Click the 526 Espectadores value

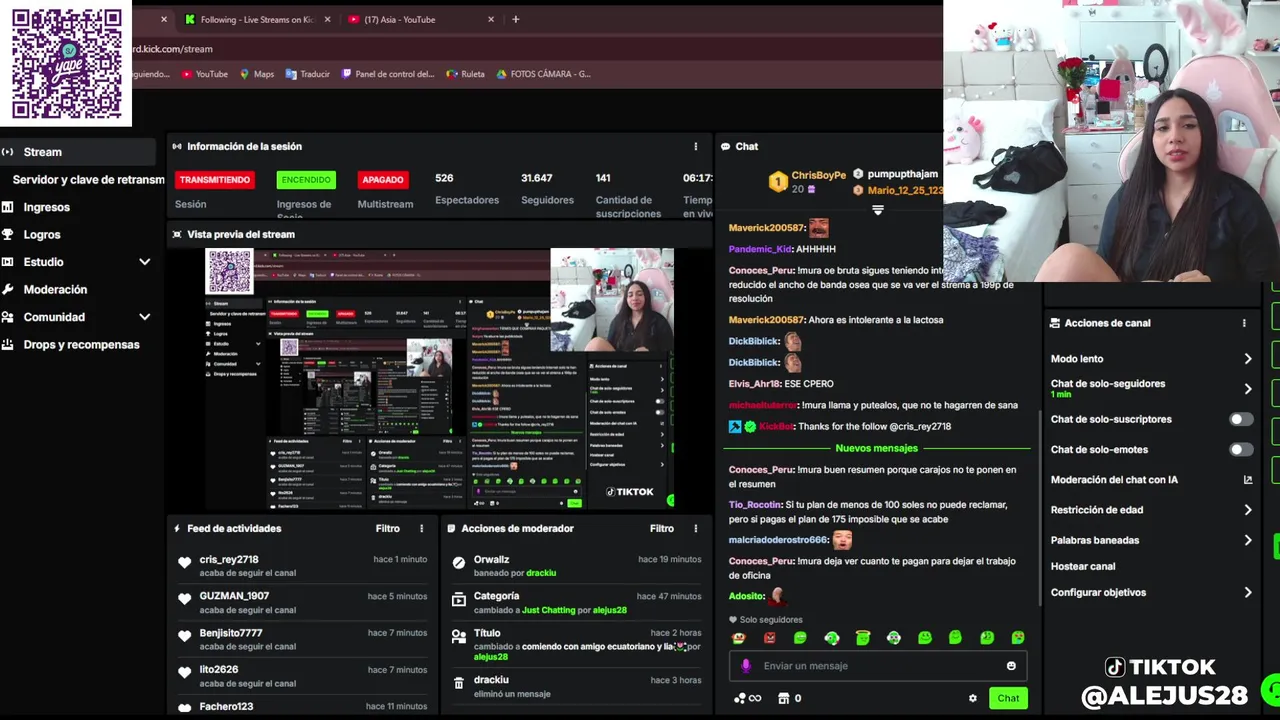pyautogui.click(x=445, y=178)
